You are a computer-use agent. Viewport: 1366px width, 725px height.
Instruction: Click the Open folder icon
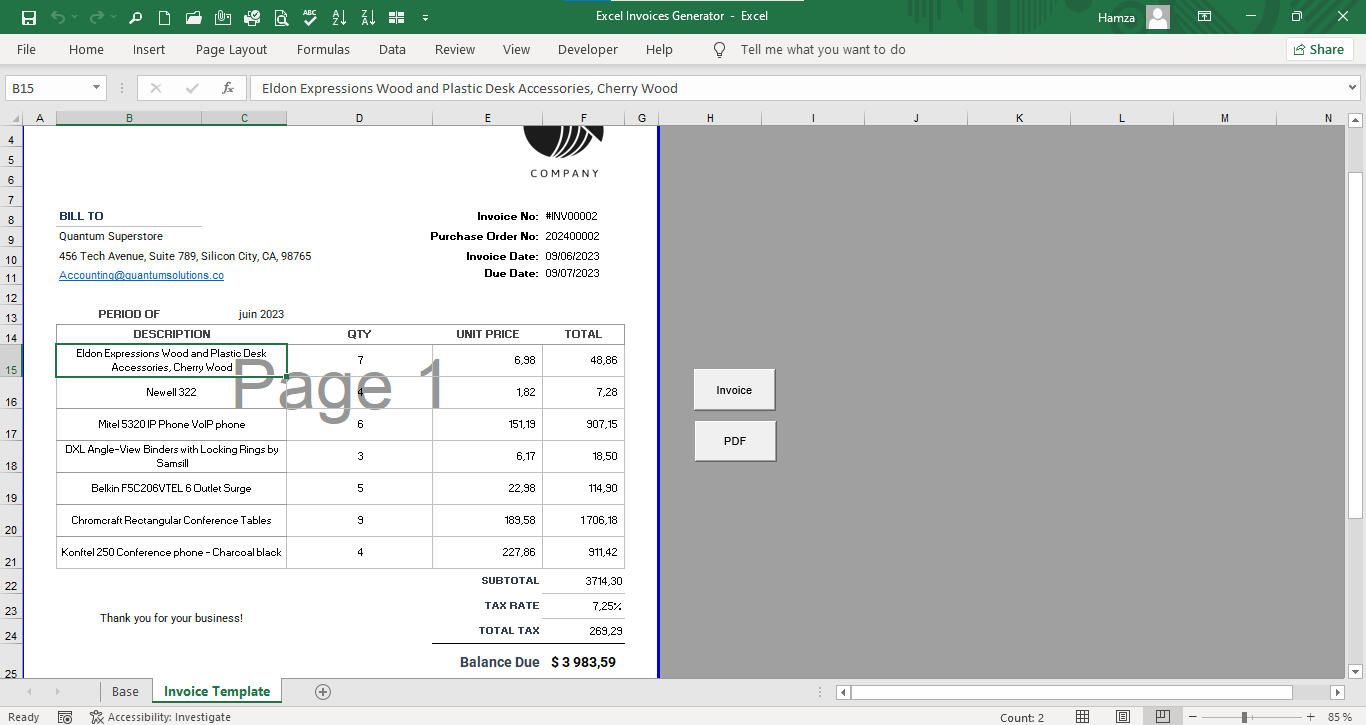click(194, 17)
